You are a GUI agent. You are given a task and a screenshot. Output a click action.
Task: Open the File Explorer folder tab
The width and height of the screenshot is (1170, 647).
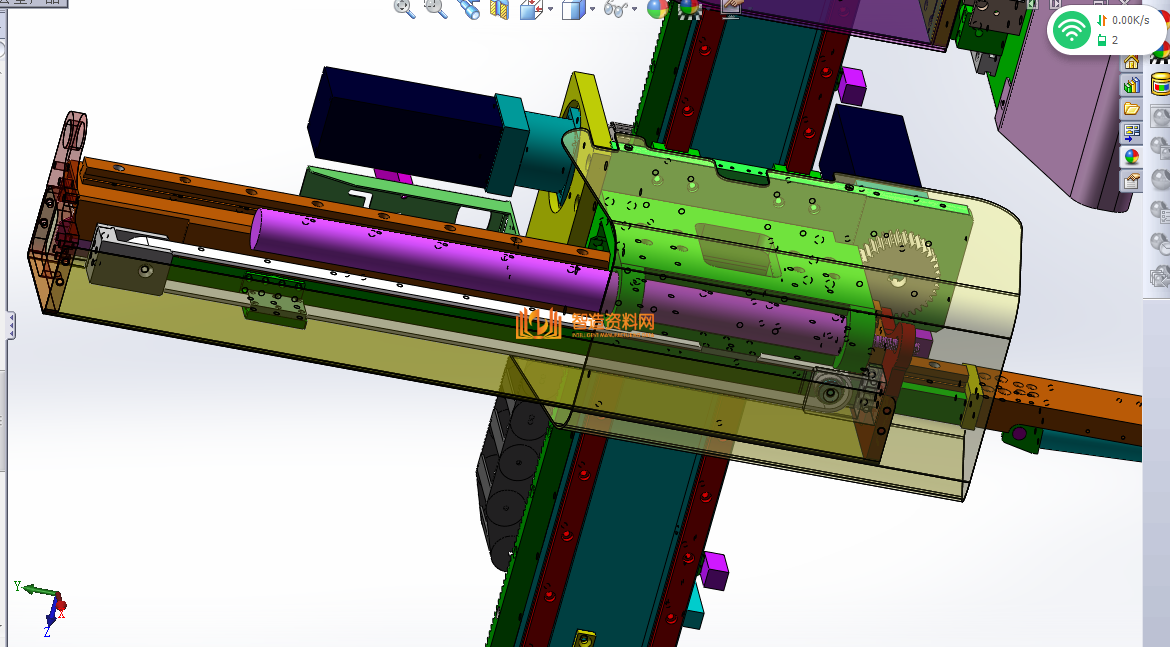click(x=1132, y=108)
